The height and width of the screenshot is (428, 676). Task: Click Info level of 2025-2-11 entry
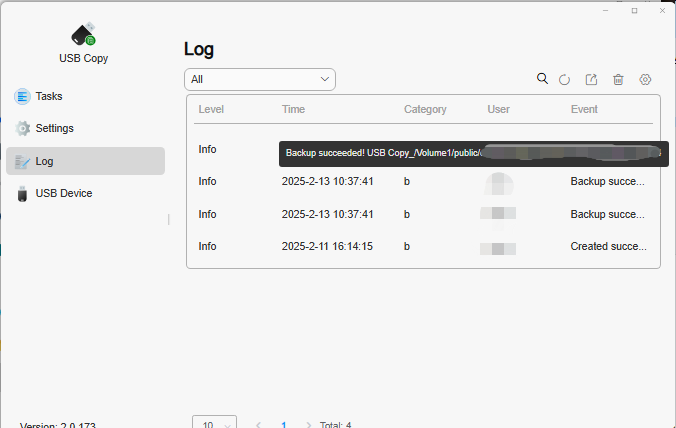207,246
